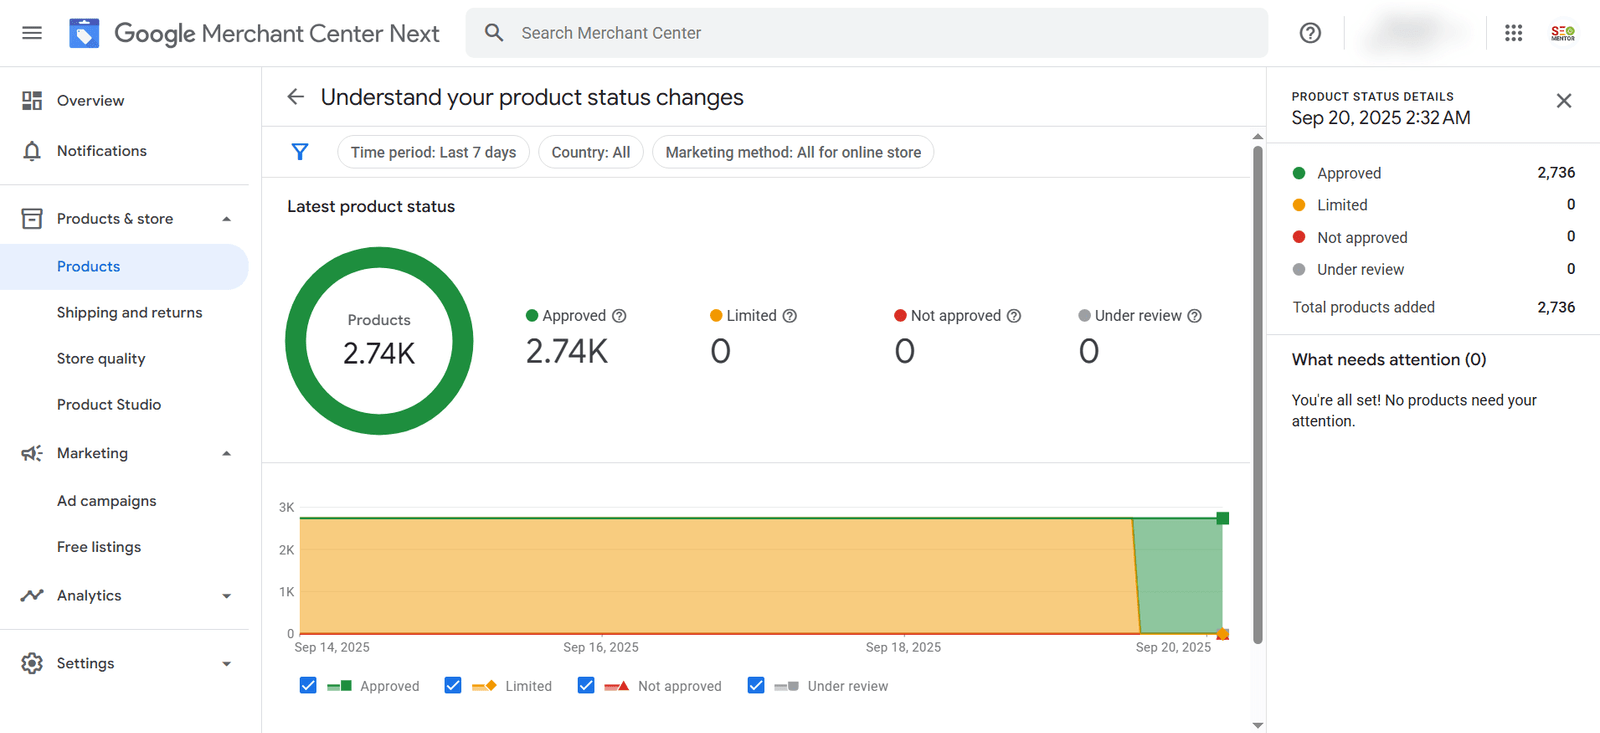
Task: Open the Country: All filter
Action: 590,152
